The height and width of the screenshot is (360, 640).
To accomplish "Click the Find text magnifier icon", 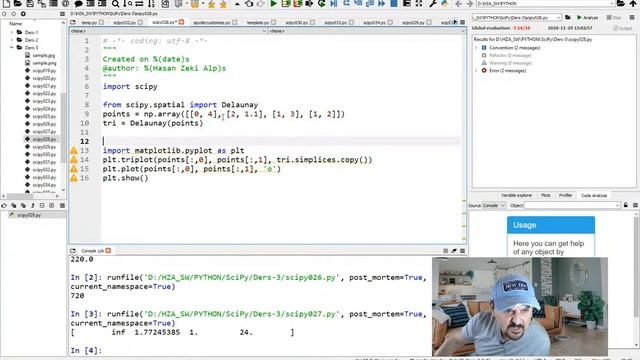I will tap(116, 4).
